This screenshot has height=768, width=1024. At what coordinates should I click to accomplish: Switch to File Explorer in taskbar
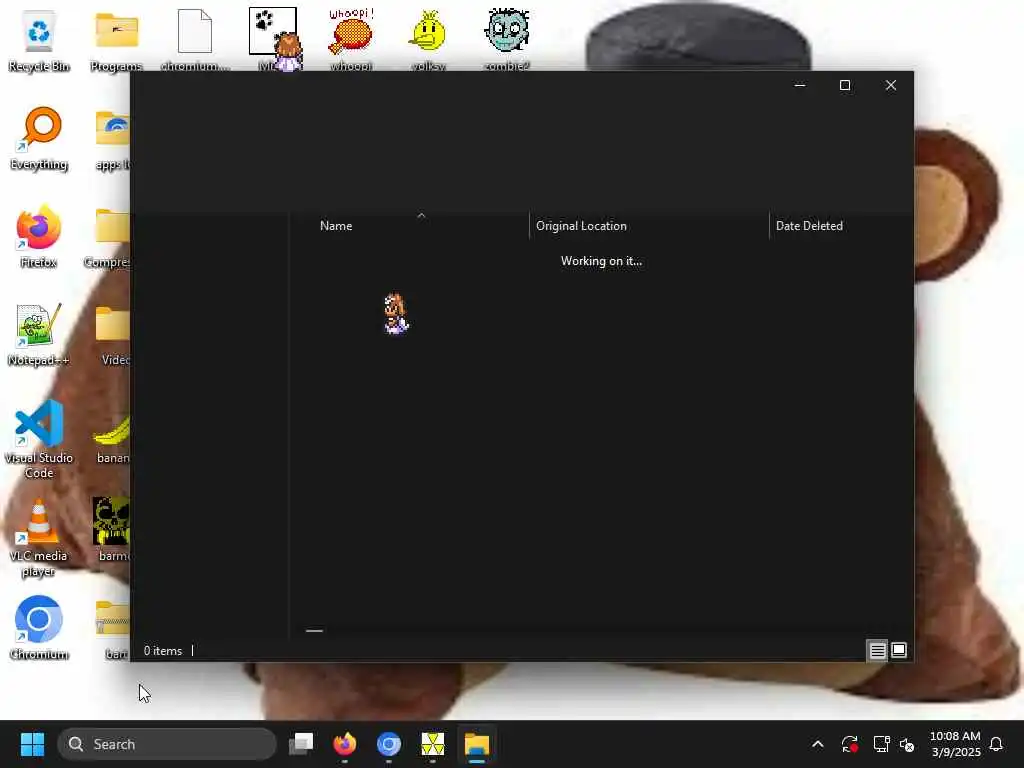click(x=477, y=744)
